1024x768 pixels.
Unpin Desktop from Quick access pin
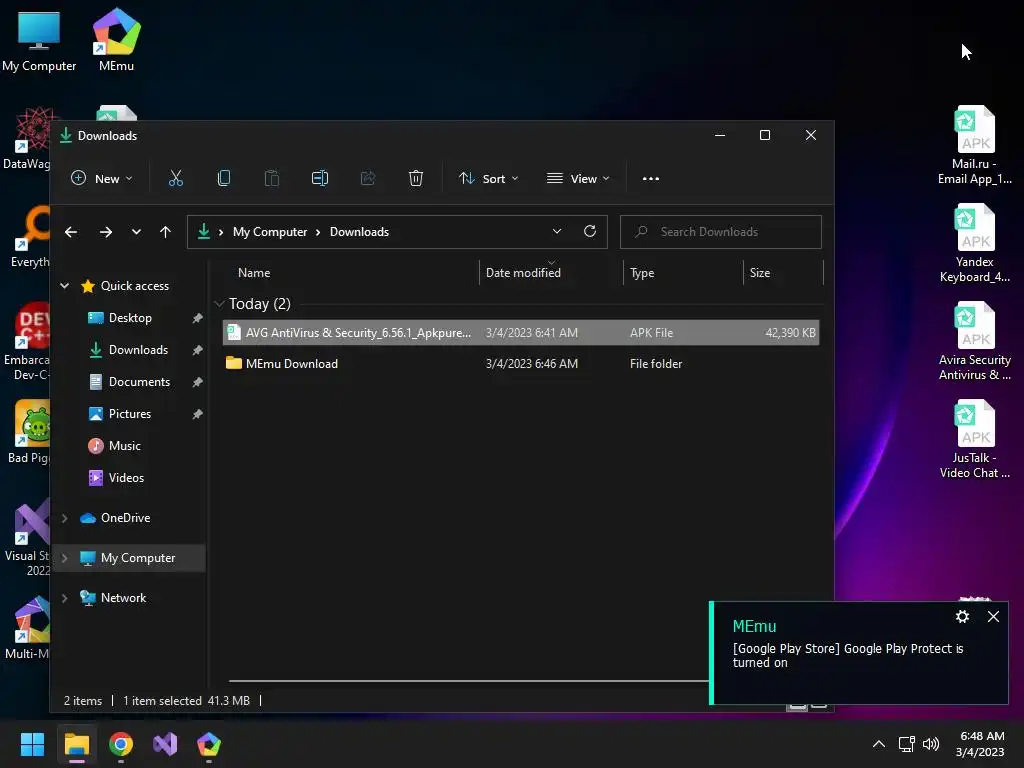pyautogui.click(x=197, y=318)
